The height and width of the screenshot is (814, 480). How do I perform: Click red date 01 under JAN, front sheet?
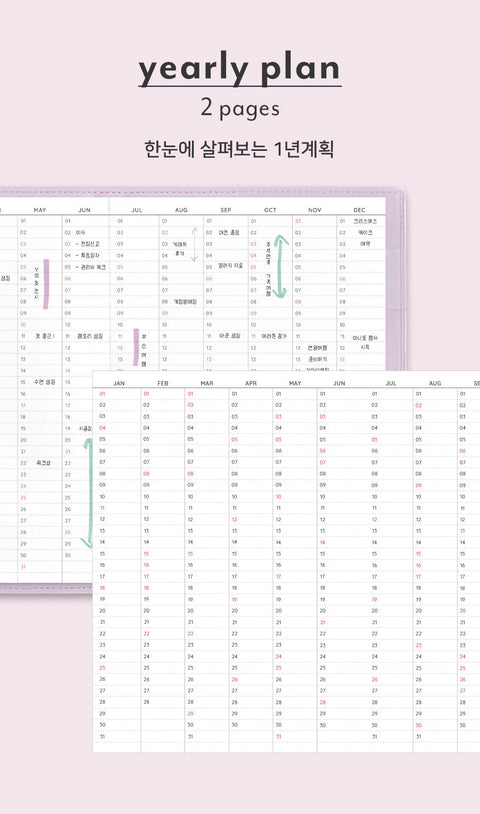[x=102, y=394]
